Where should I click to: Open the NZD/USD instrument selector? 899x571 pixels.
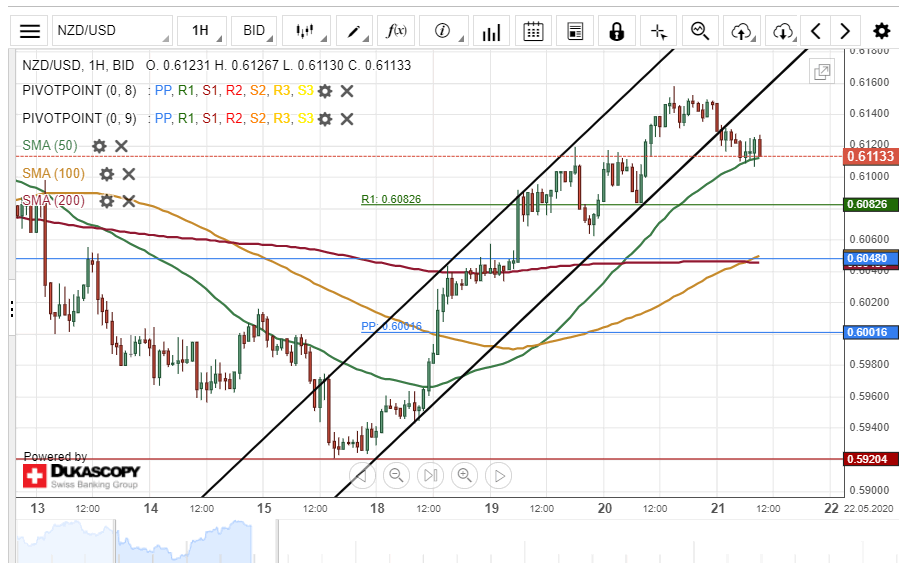tap(110, 30)
